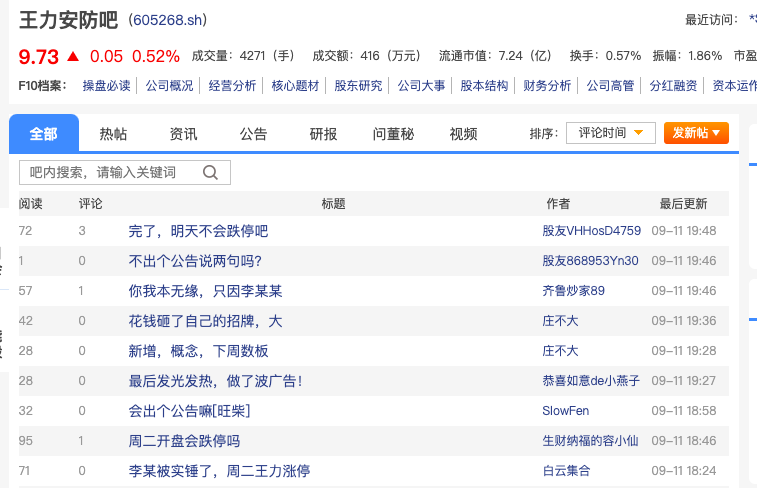Switch to the 问董秘 tab
The width and height of the screenshot is (757, 488).
tap(393, 134)
